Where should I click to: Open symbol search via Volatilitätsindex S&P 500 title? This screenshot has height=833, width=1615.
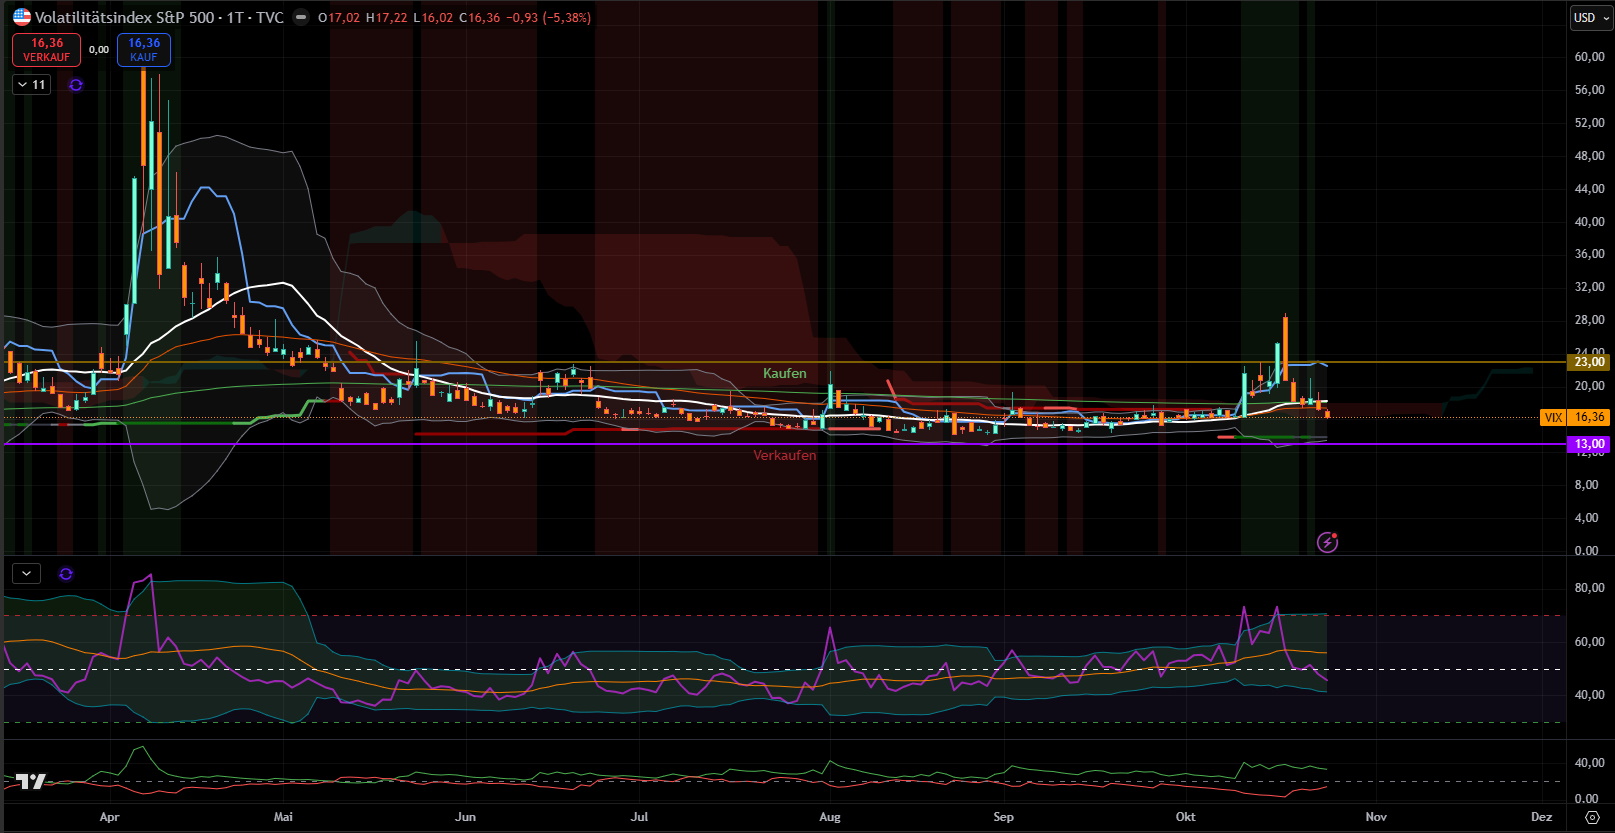(x=158, y=17)
